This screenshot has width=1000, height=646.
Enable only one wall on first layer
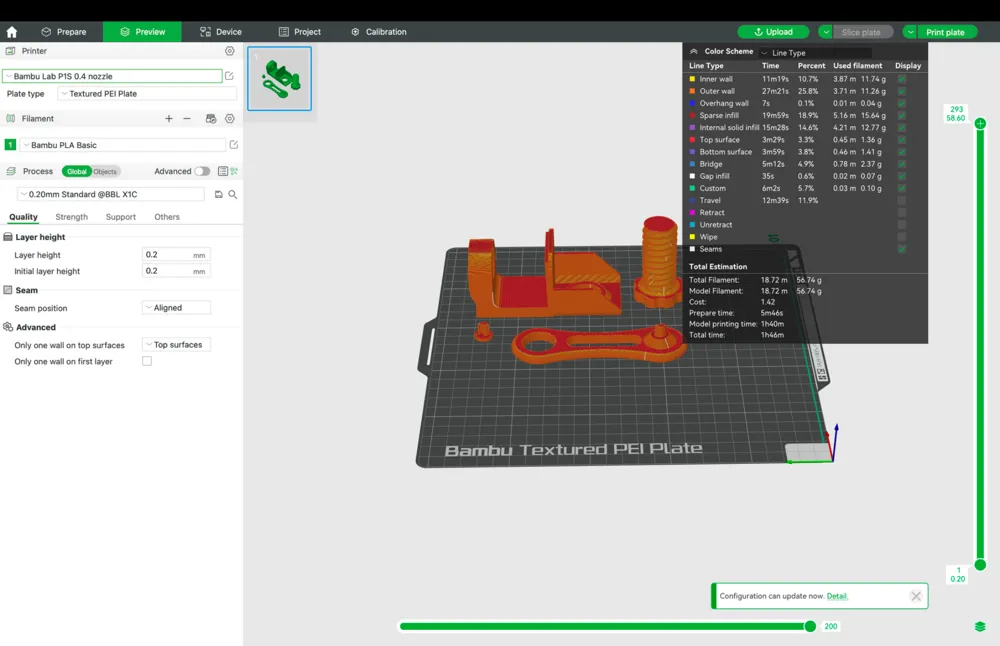coord(147,361)
